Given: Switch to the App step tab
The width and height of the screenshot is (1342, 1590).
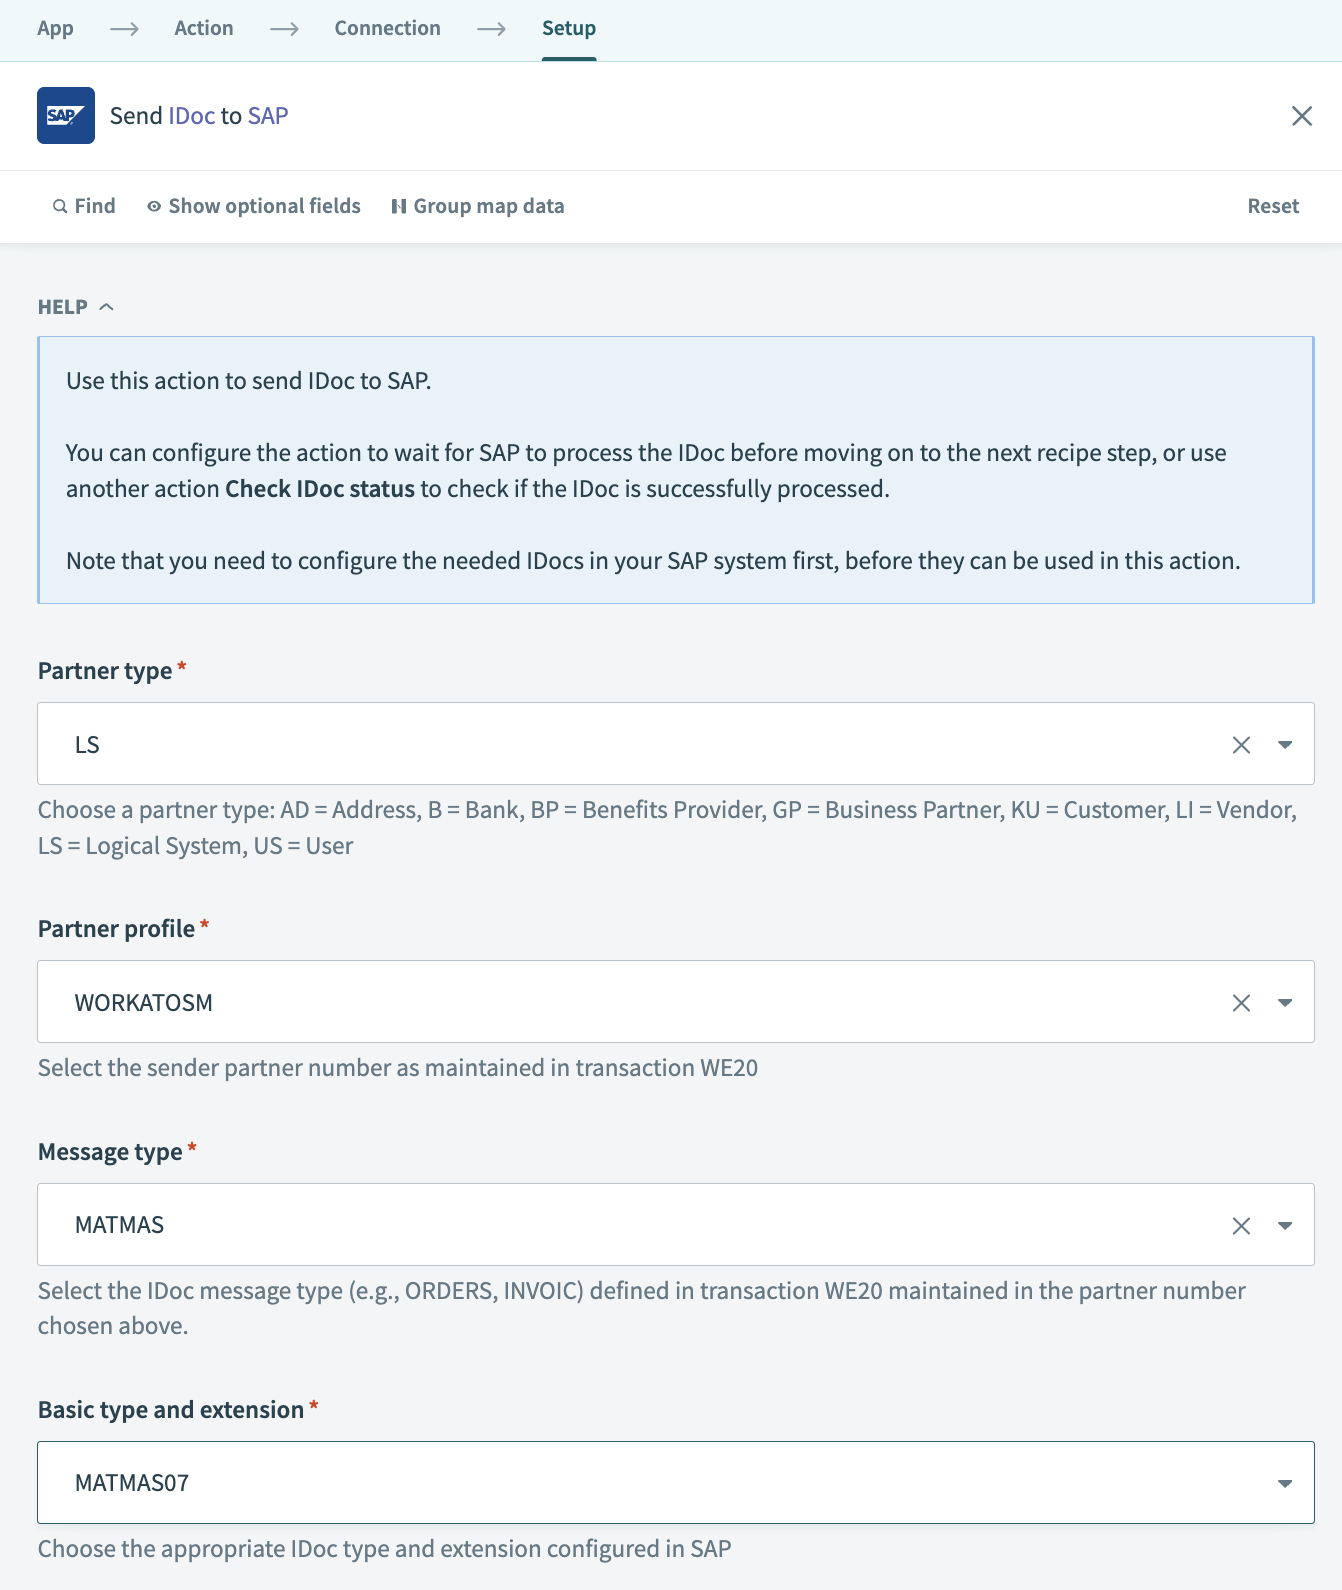Looking at the screenshot, I should 55,28.
